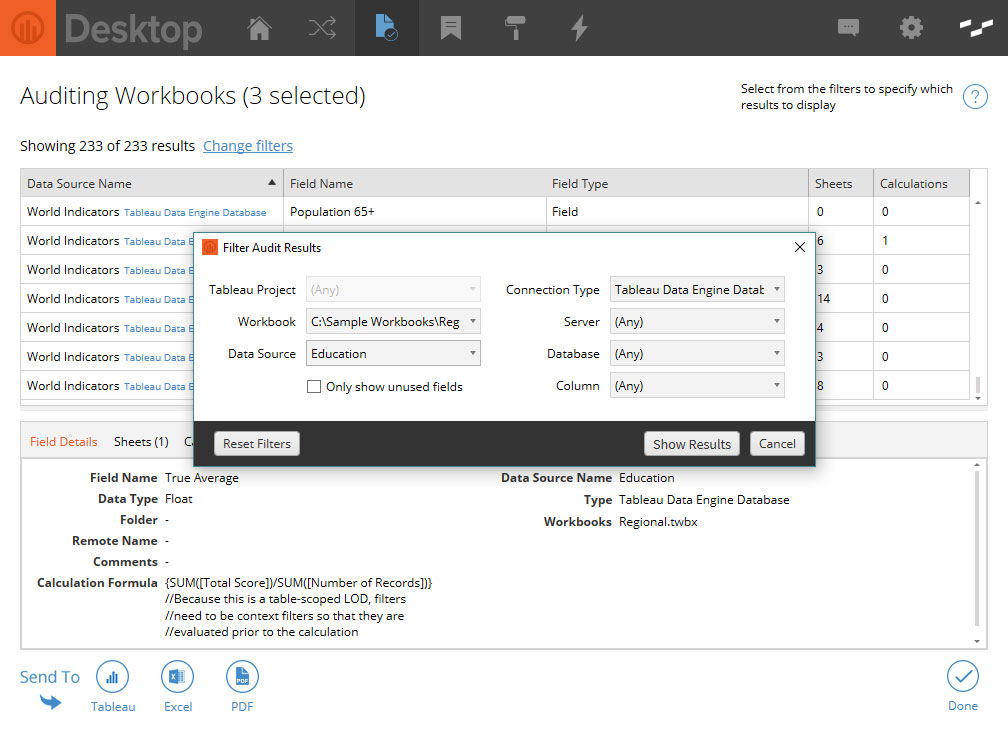This screenshot has width=1008, height=729.
Task: Expand the Data Source dropdown
Action: click(x=393, y=354)
